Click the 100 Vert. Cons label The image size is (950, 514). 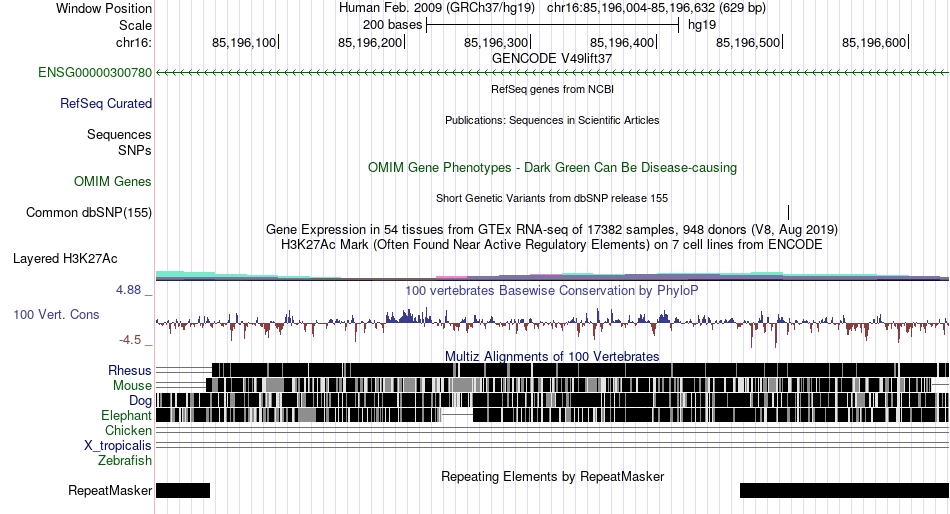coord(56,315)
